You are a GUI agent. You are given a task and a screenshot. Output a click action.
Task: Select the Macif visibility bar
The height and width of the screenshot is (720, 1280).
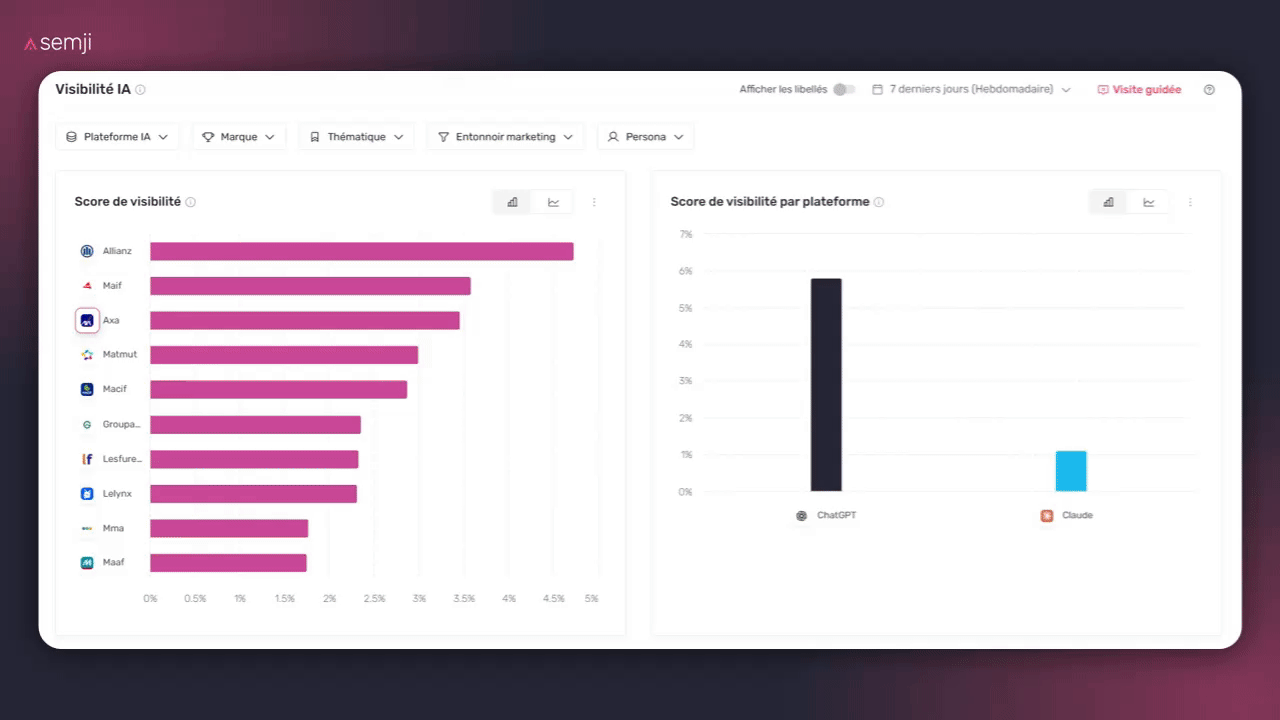pos(279,389)
